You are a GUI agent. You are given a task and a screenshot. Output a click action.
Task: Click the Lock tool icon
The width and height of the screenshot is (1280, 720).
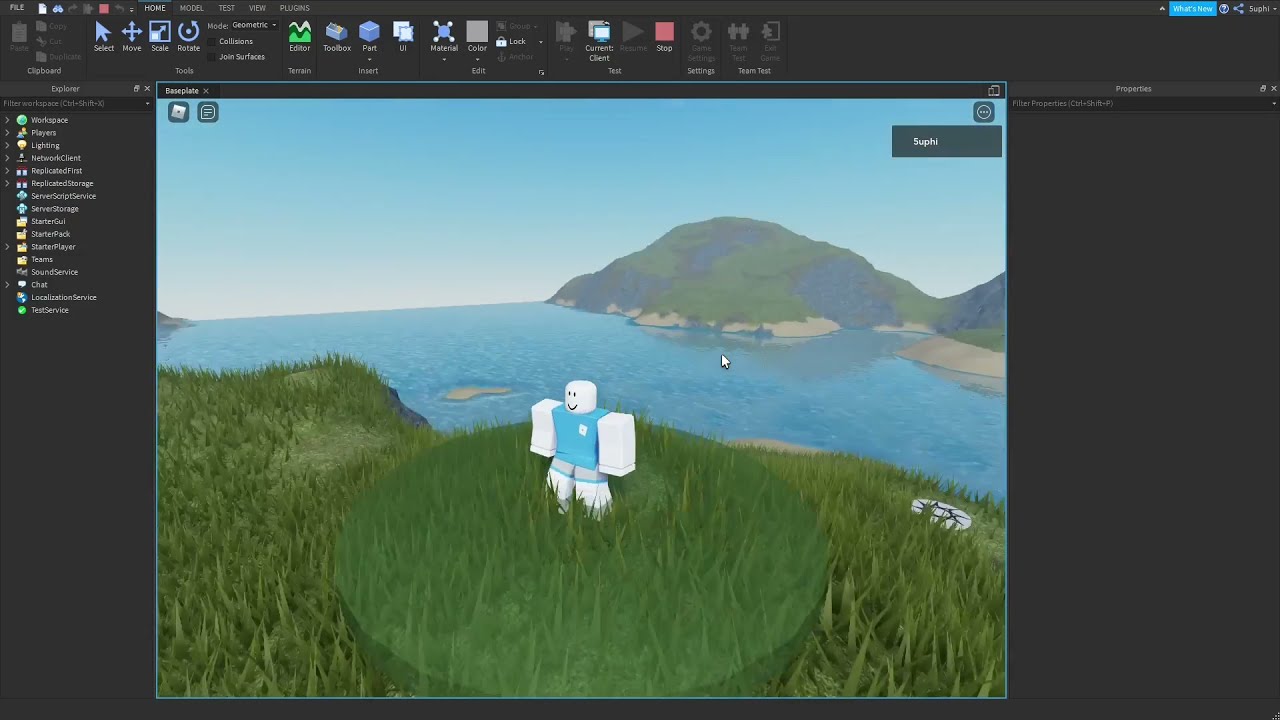(502, 41)
